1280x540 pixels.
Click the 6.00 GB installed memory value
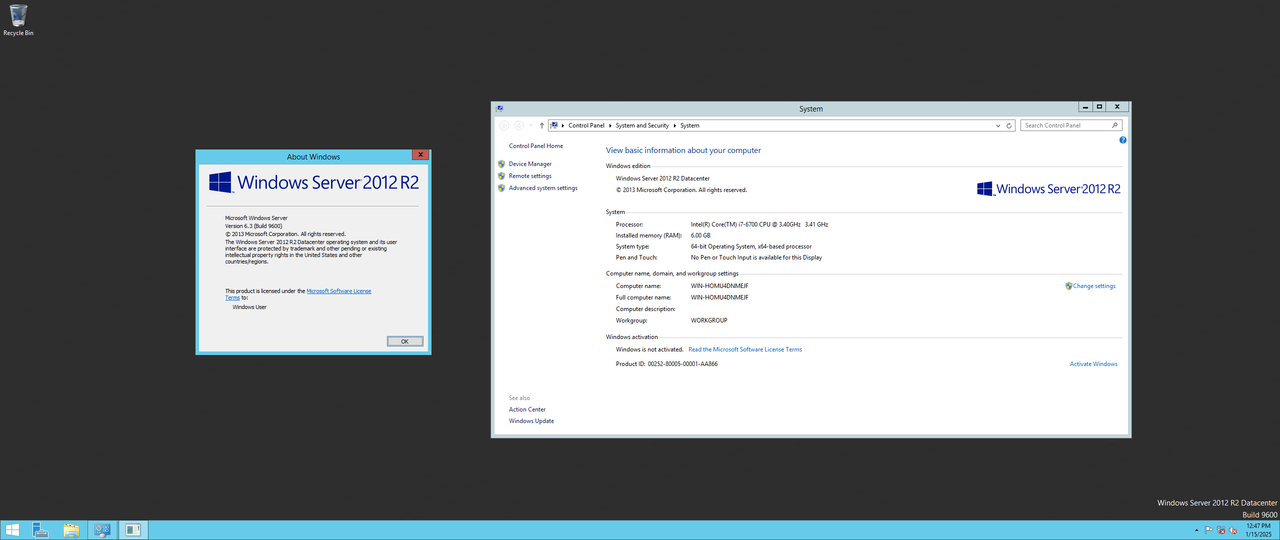click(701, 235)
